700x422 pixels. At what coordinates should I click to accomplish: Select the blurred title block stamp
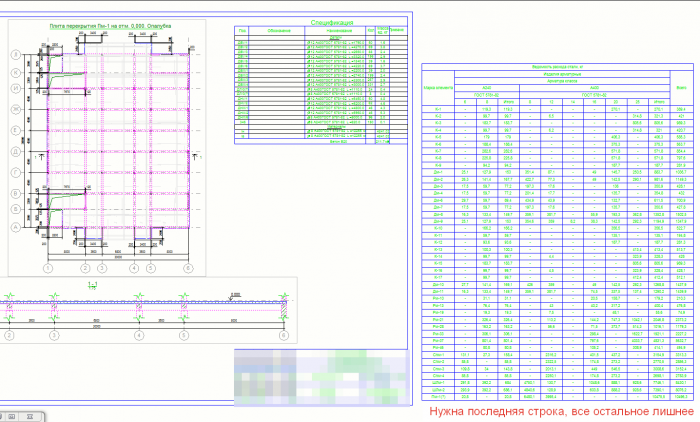(x=321, y=378)
